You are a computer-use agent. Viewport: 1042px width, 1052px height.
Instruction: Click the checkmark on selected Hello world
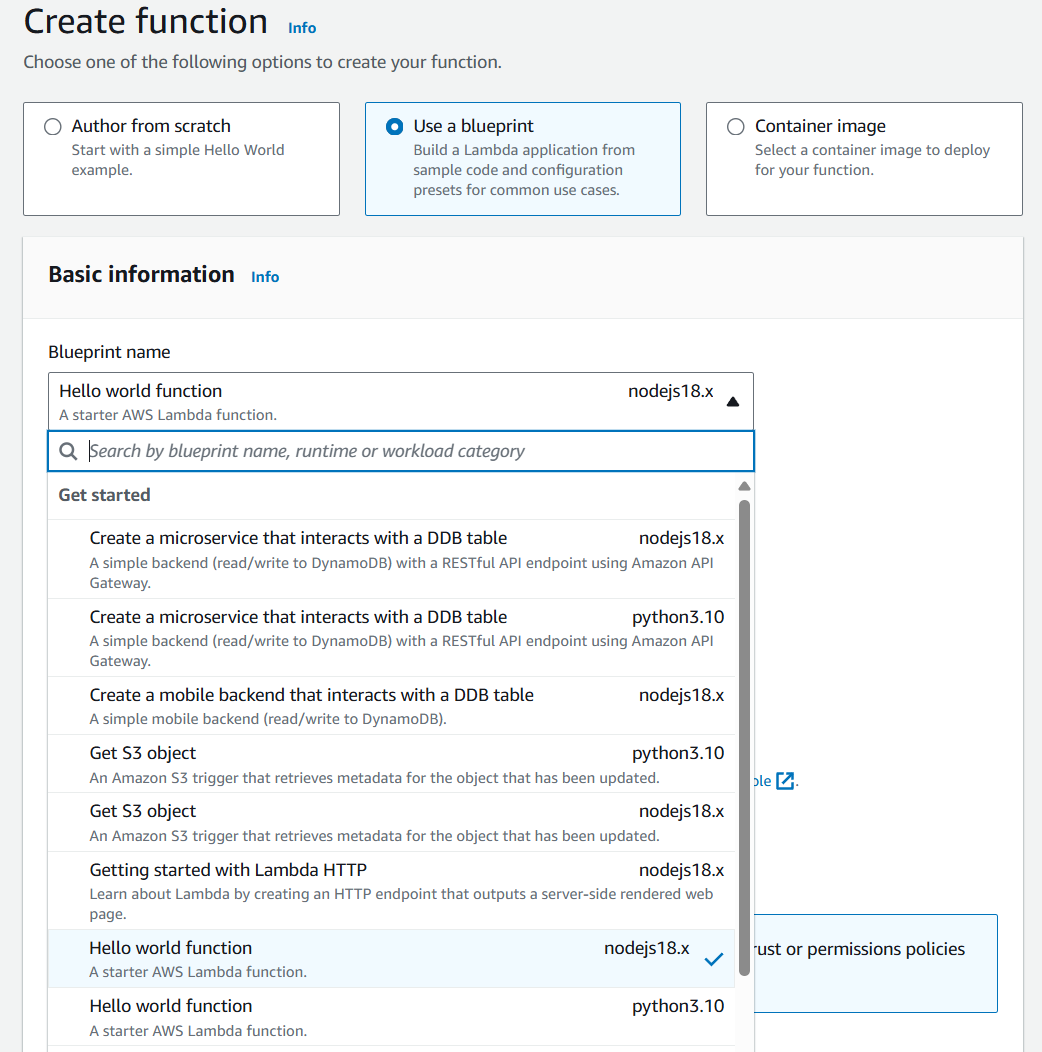pos(714,959)
